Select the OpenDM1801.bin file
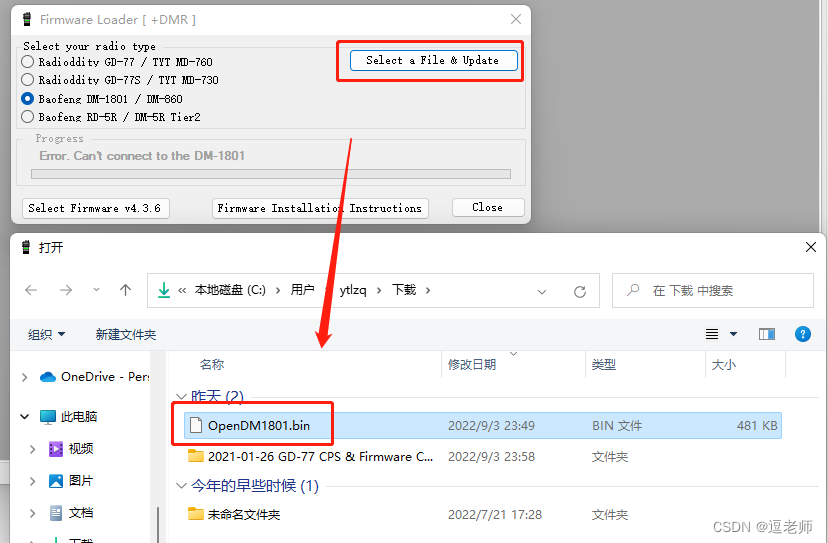The width and height of the screenshot is (828, 543). (483, 426)
